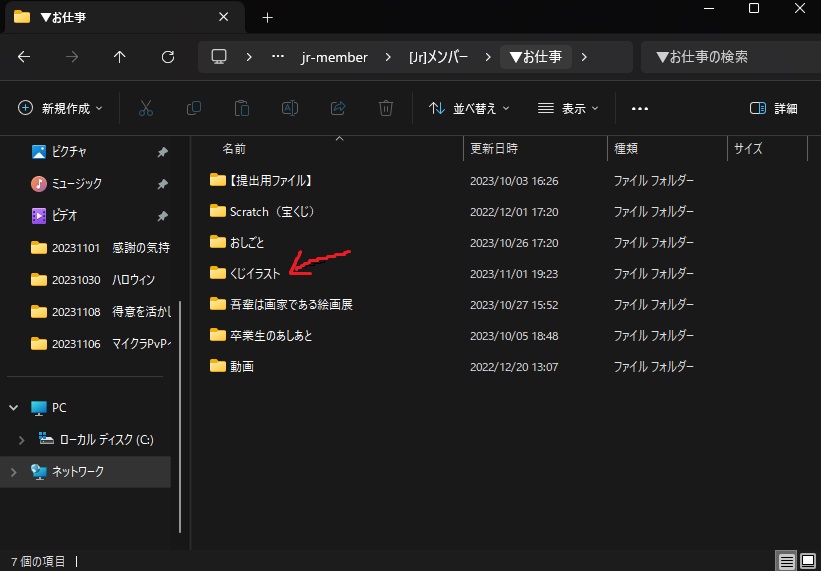
Task: Switch to large thumbnails view in status bar
Action: (x=808, y=561)
